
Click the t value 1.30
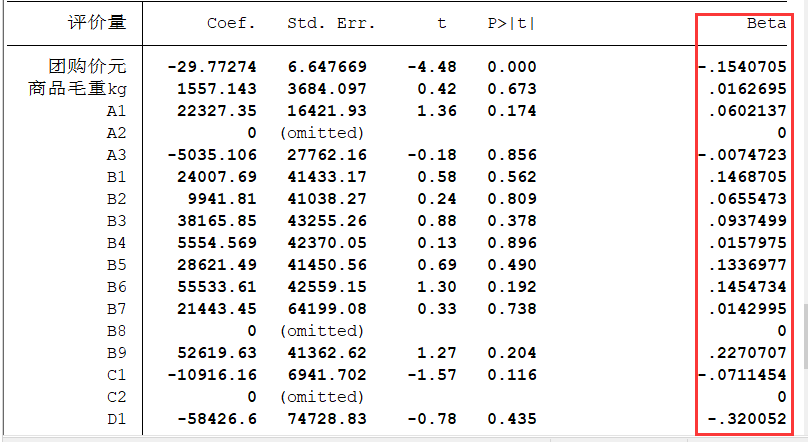[x=436, y=287]
